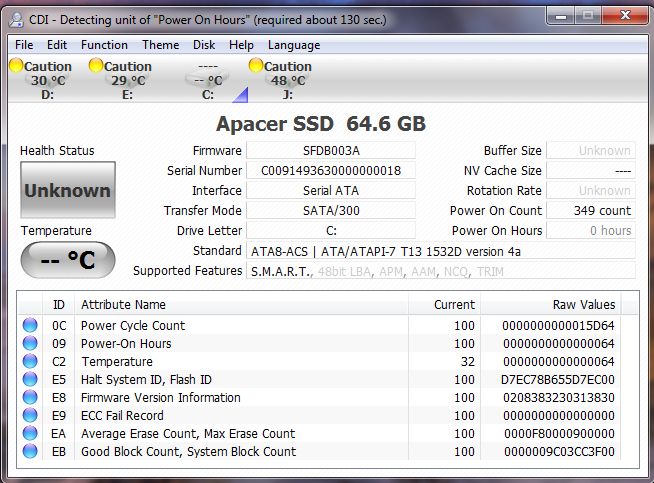This screenshot has width=654, height=483.
Task: Click the temperature display button
Action: pos(68,260)
